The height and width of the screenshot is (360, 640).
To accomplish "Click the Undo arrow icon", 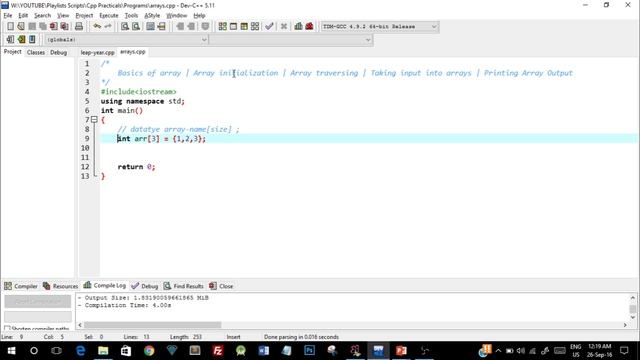I will point(97,27).
